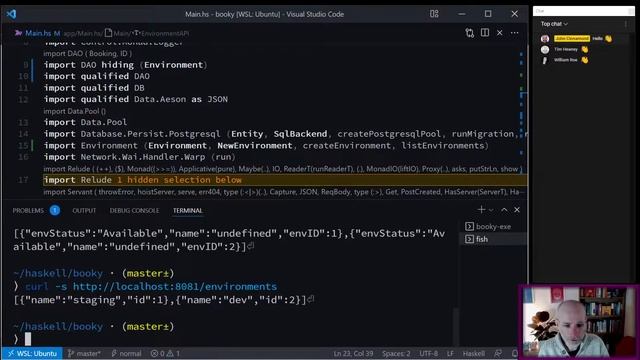The width and height of the screenshot is (640, 360).
Task: Click the normal mode status item
Action: [x=126, y=353]
